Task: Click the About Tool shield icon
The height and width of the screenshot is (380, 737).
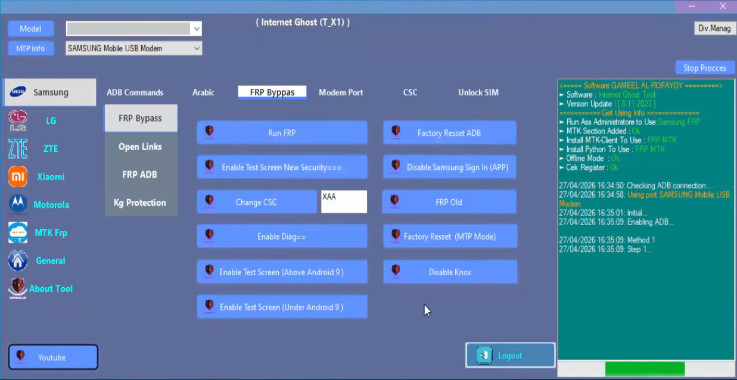Action: (18, 288)
